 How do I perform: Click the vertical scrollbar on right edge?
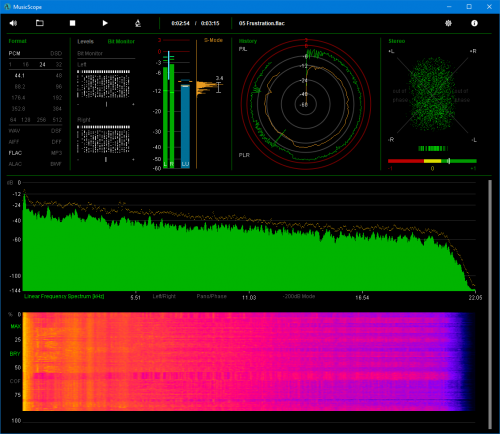pyautogui.click(x=490, y=305)
